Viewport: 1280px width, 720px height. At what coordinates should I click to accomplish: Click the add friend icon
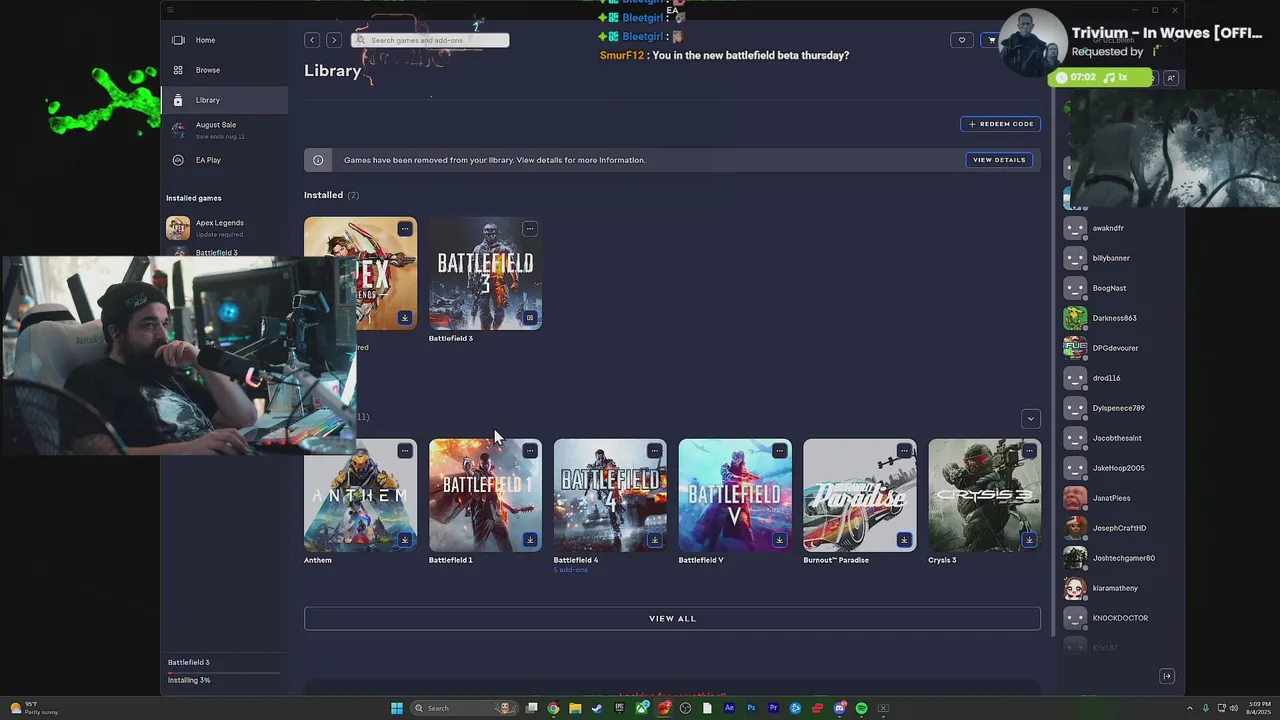(1171, 78)
